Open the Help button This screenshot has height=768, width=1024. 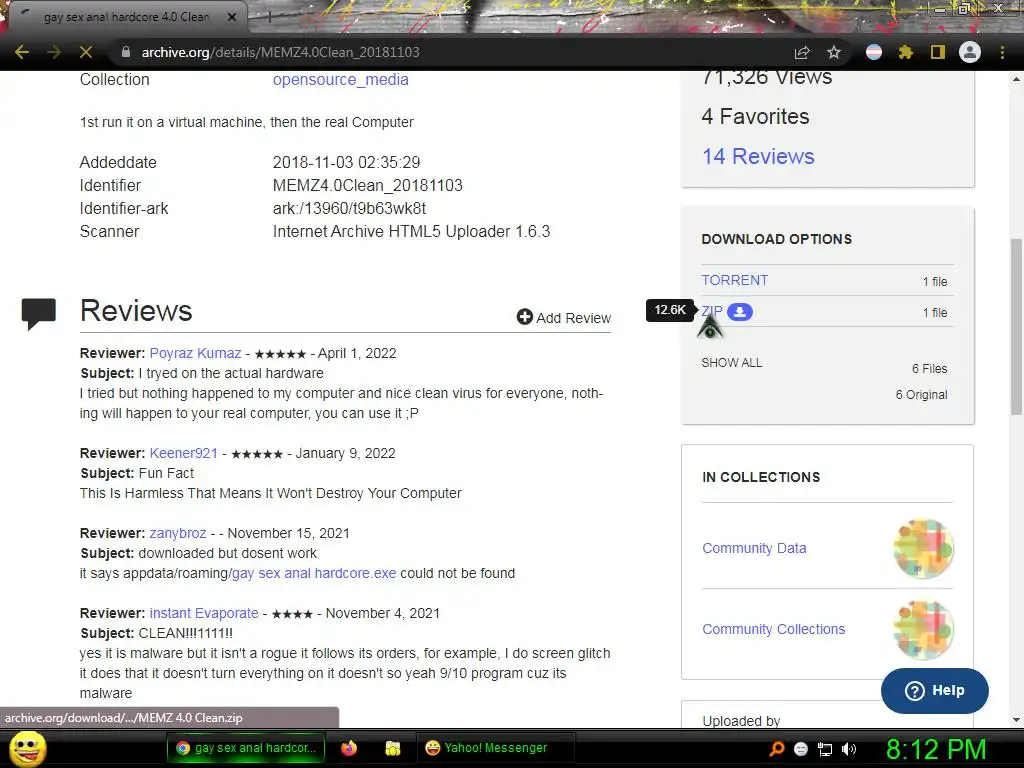click(x=935, y=690)
